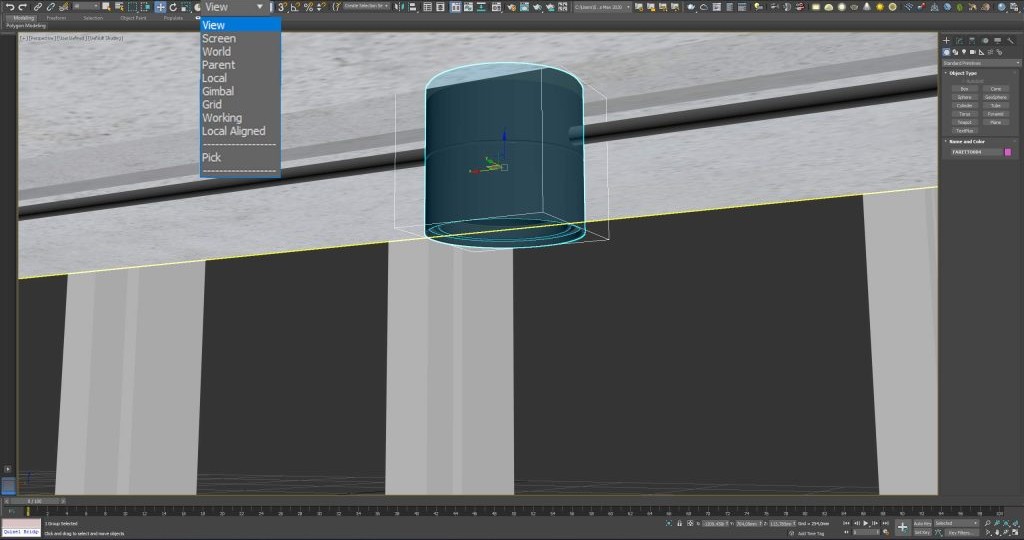Open the Polygon Modeling panel dropdown
The image size is (1024, 540).
tap(26, 25)
